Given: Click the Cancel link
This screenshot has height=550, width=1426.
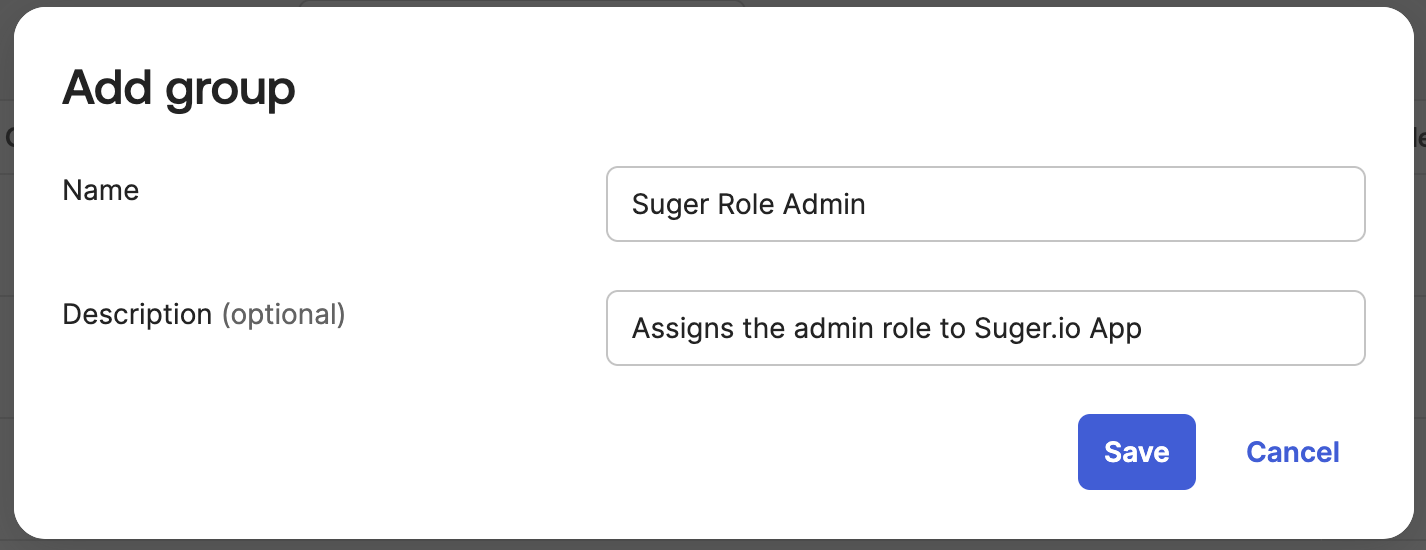Looking at the screenshot, I should point(1292,452).
